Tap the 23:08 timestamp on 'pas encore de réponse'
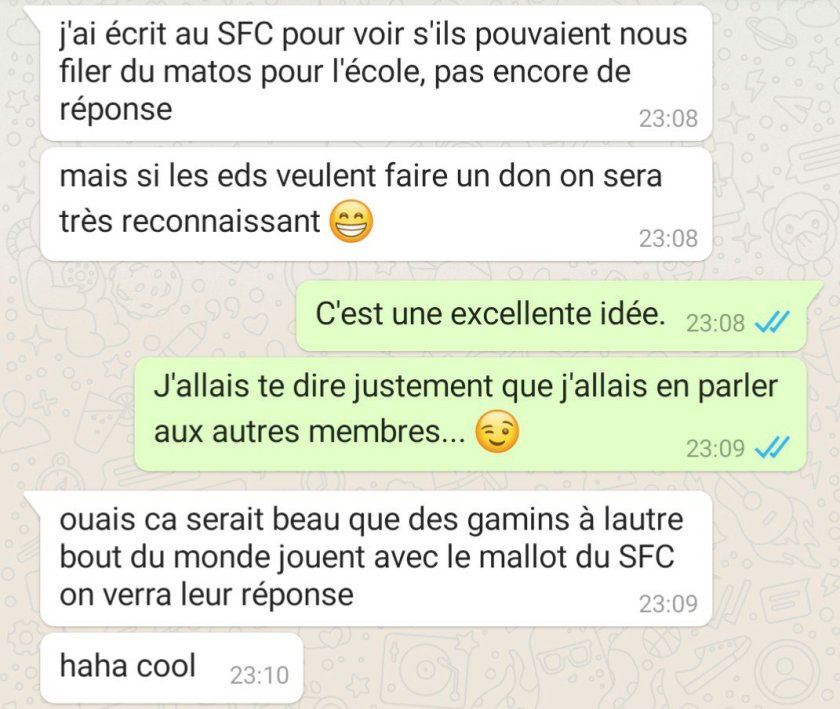The image size is (840, 709). 668,118
